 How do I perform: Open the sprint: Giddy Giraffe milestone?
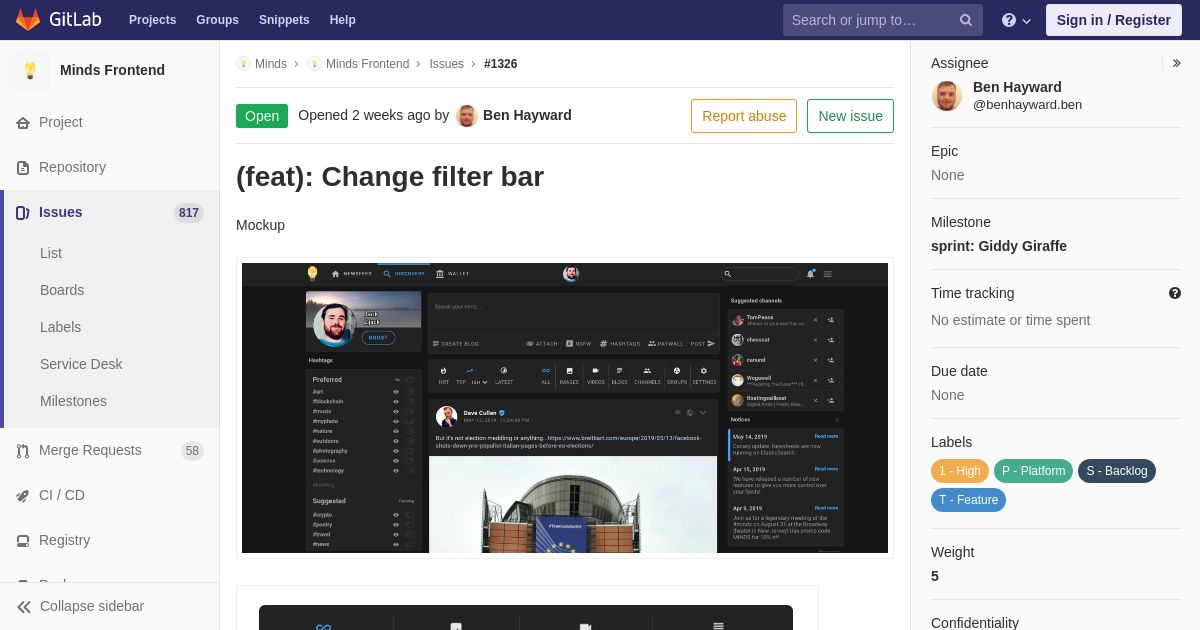999,246
